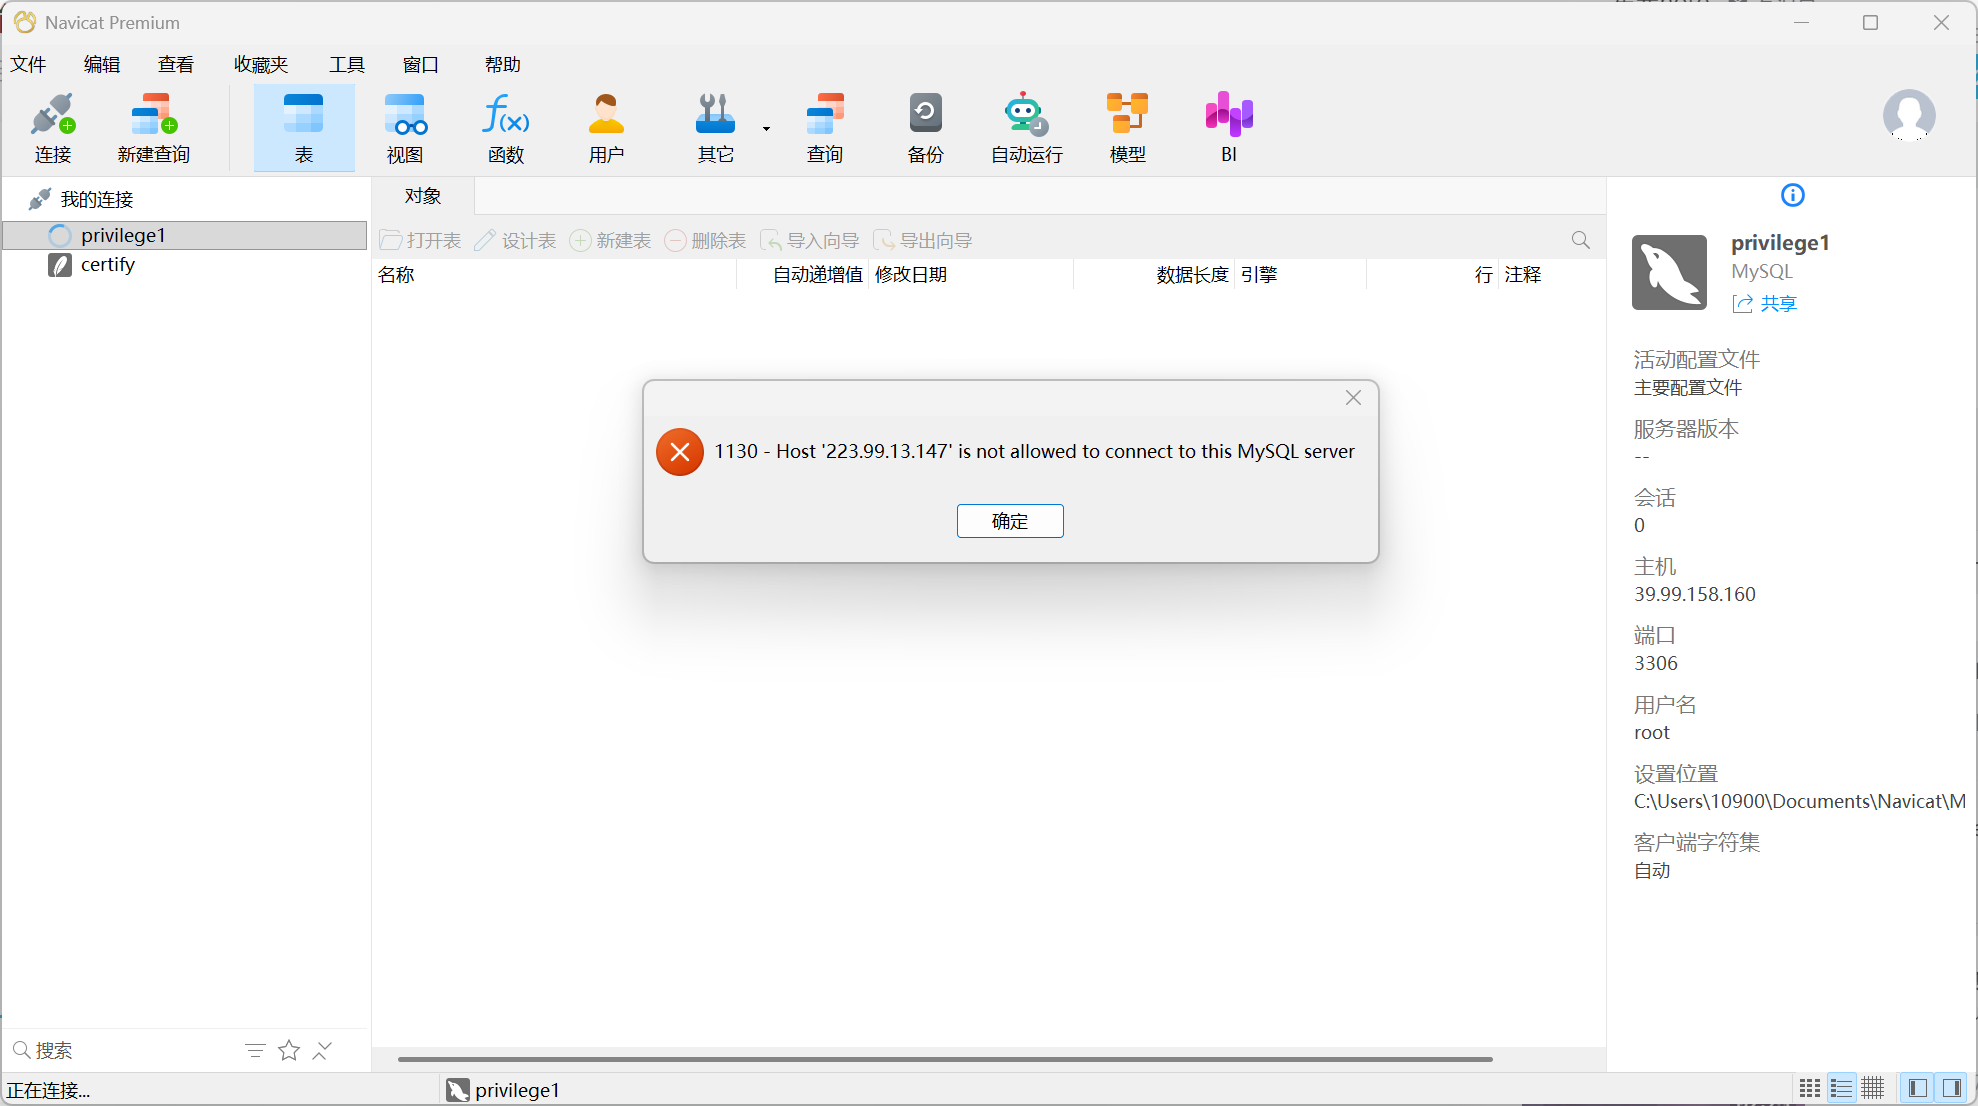Open the Tools (工具) menu
The height and width of the screenshot is (1106, 1978).
click(347, 65)
